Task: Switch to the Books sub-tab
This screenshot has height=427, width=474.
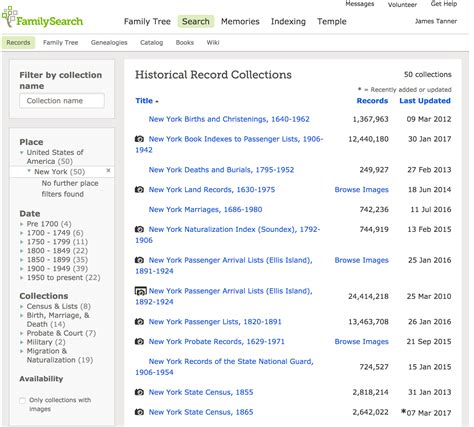Action: (x=185, y=43)
